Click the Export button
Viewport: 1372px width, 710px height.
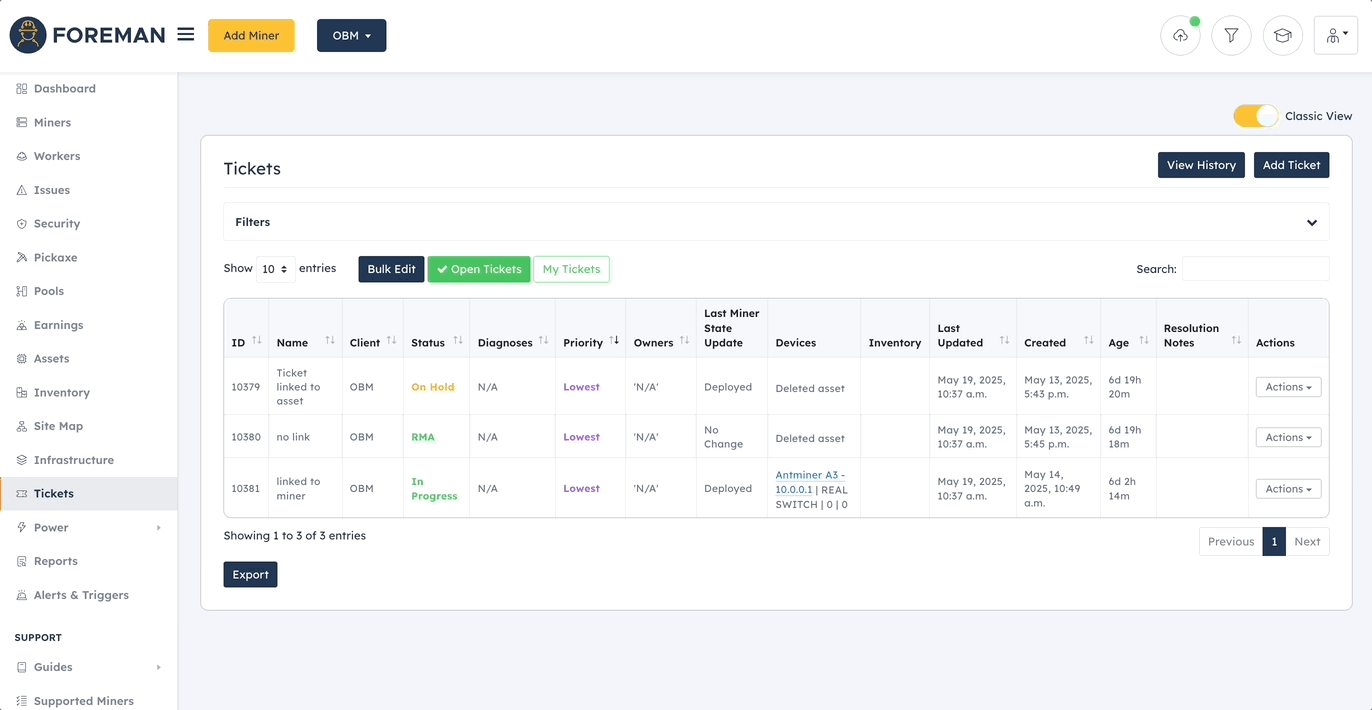250,575
